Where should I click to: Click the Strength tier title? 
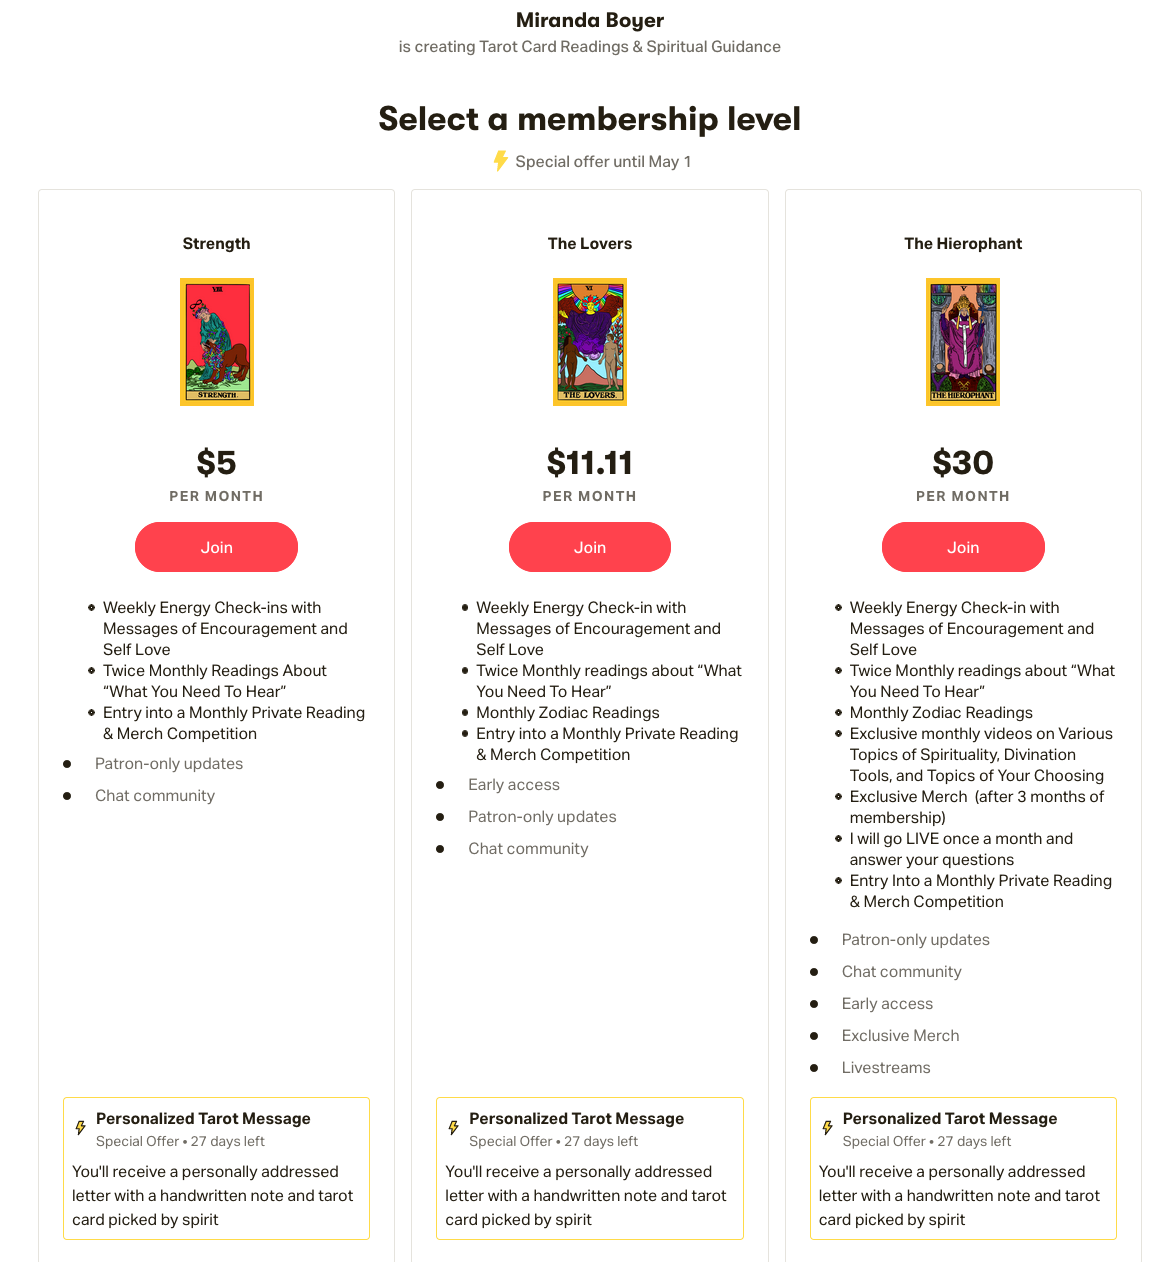pyautogui.click(x=217, y=244)
